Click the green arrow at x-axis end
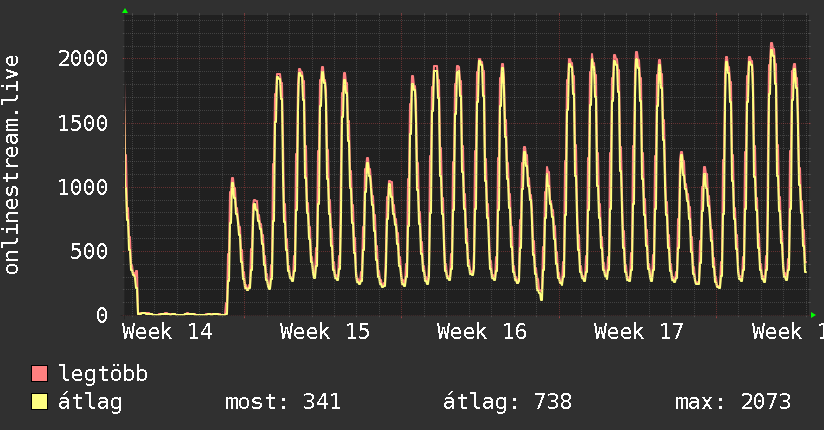This screenshot has height=430, width=824. 813,315
